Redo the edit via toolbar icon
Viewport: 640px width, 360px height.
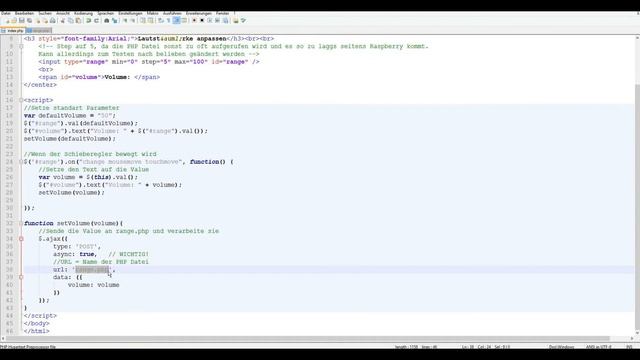click(96, 20)
